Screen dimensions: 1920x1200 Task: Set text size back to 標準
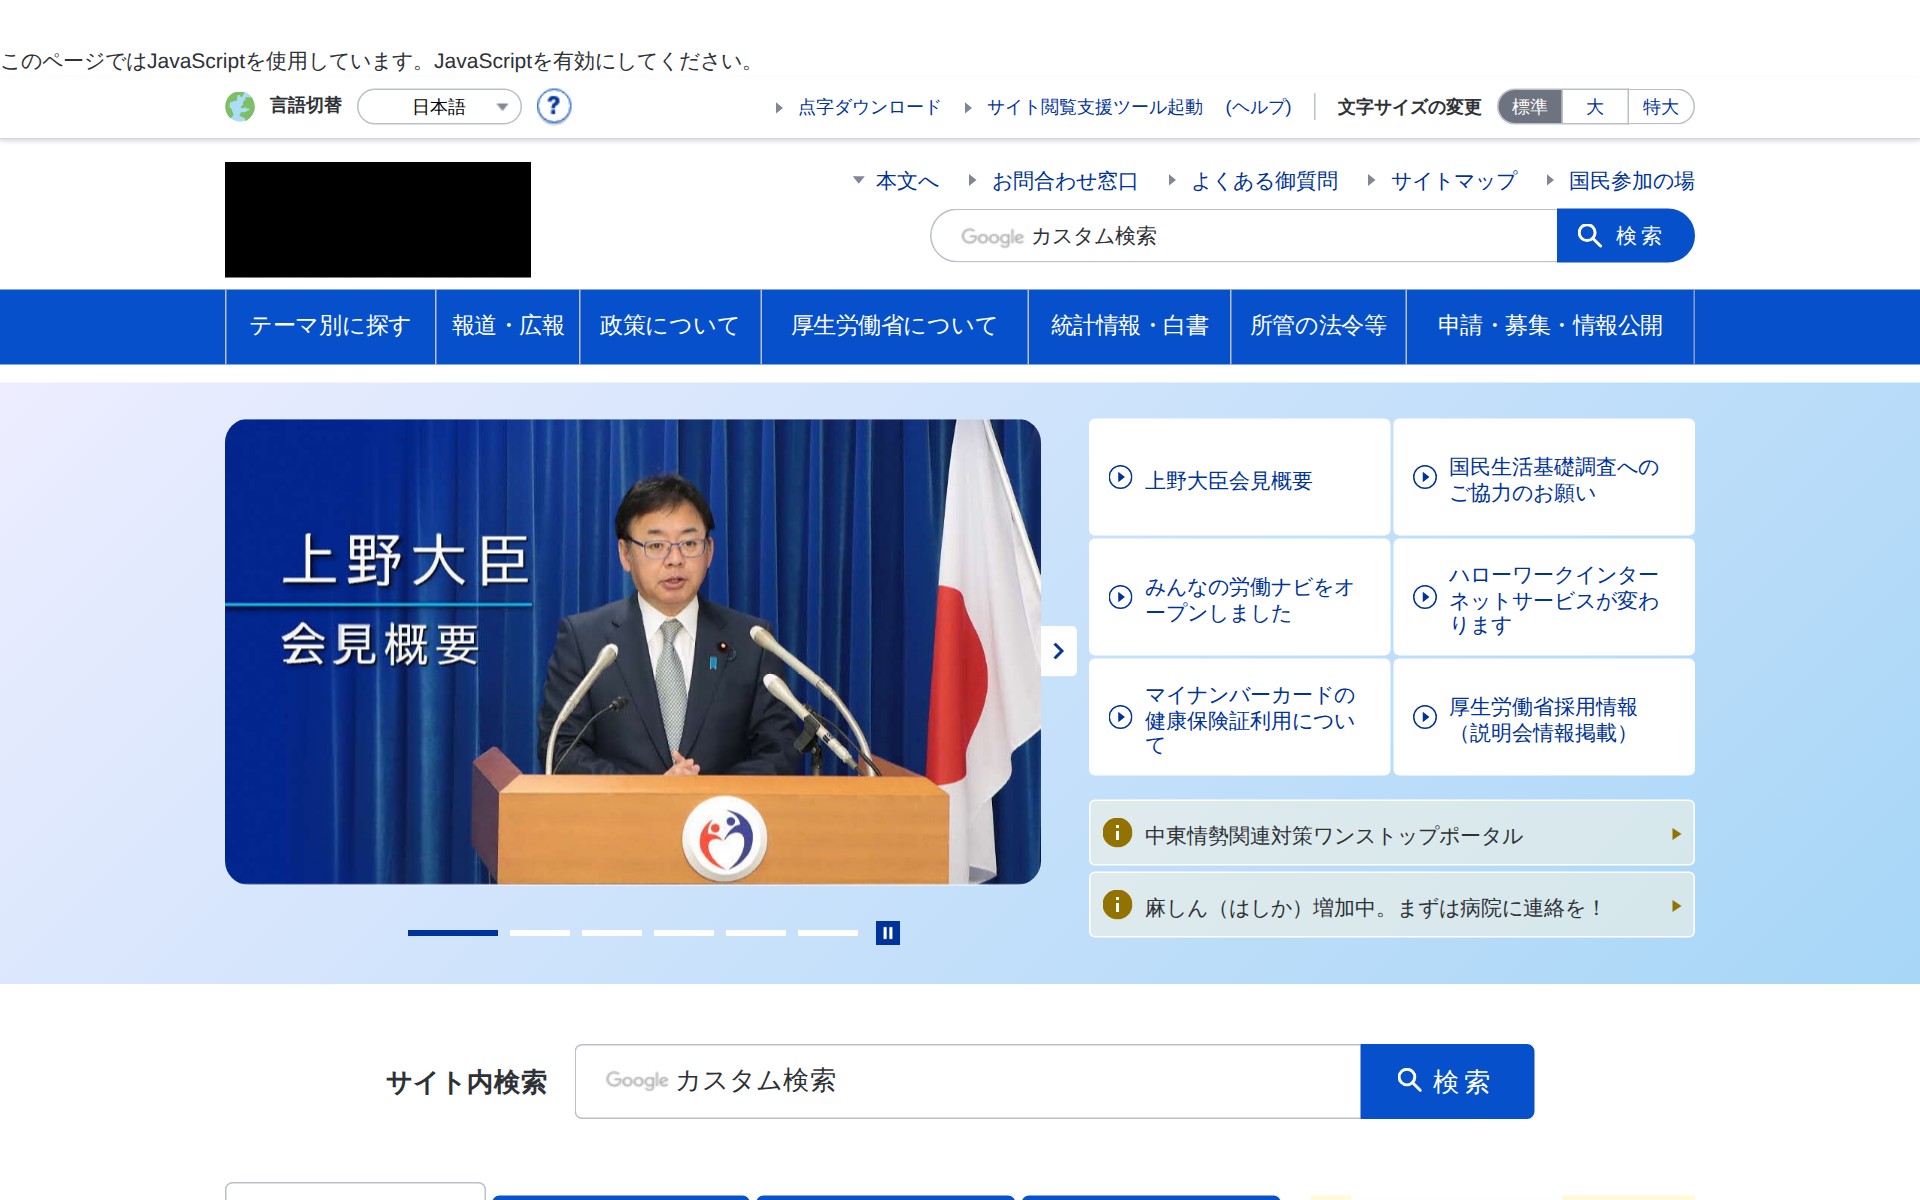[x=1528, y=107]
